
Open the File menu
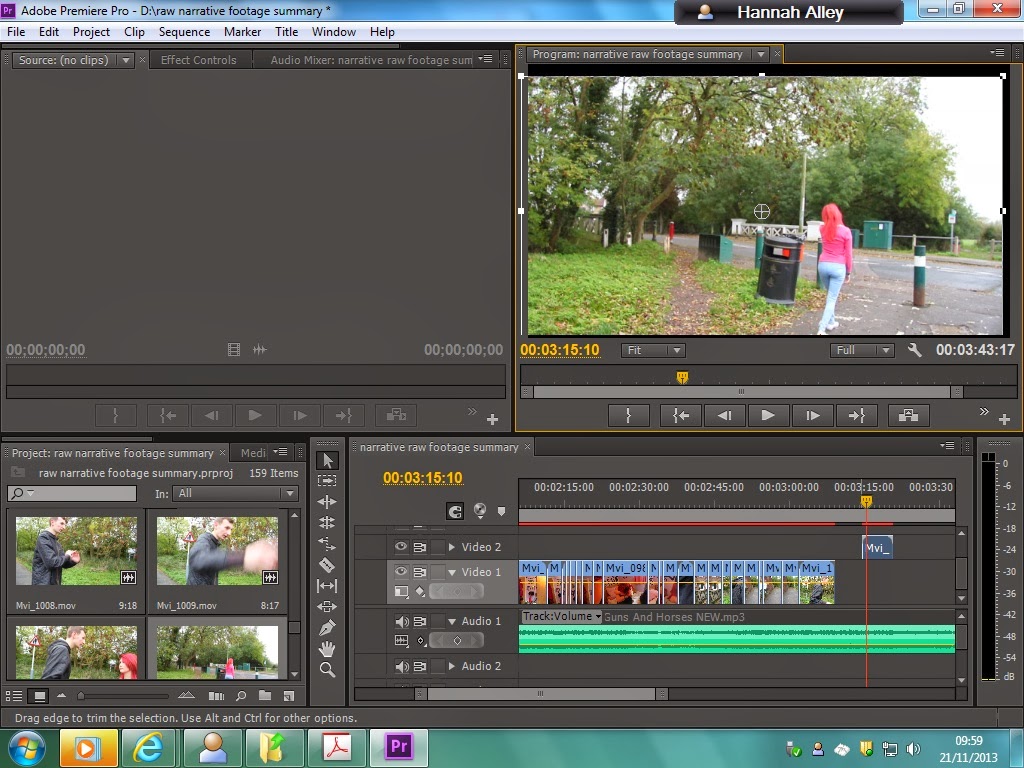click(16, 31)
